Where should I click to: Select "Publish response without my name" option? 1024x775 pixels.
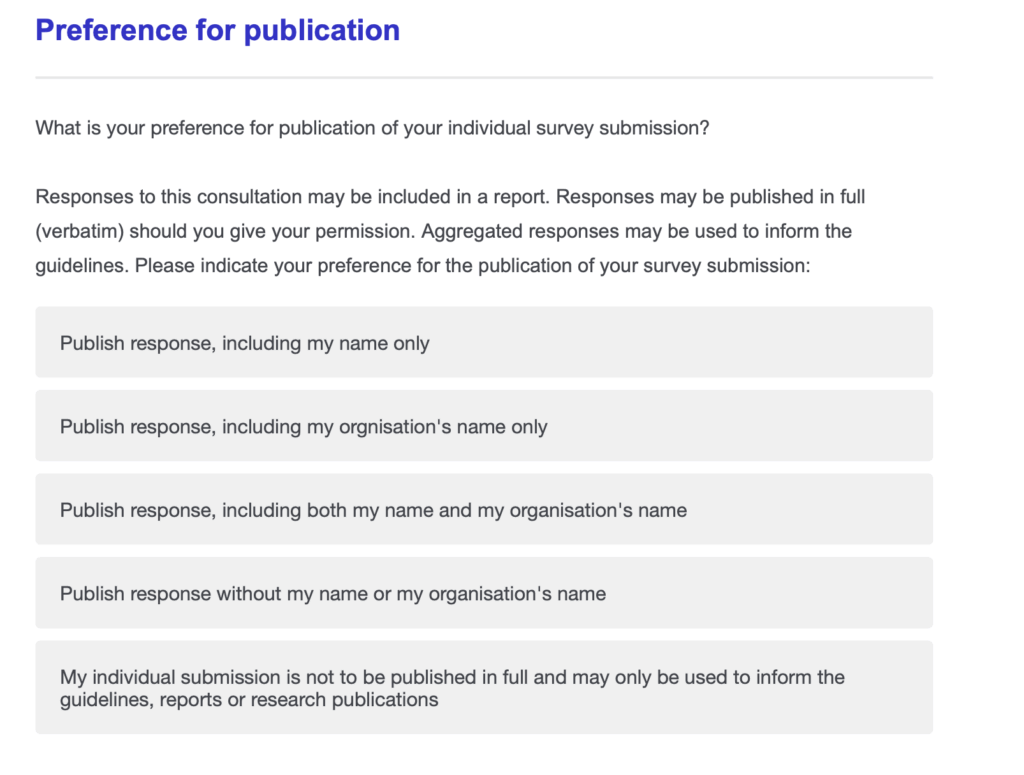pos(484,594)
